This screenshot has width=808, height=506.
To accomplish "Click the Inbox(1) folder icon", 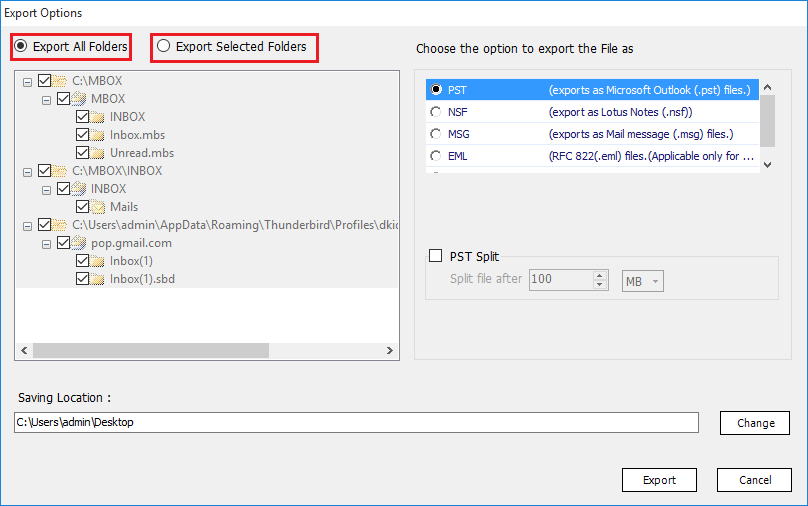I will 97,261.
